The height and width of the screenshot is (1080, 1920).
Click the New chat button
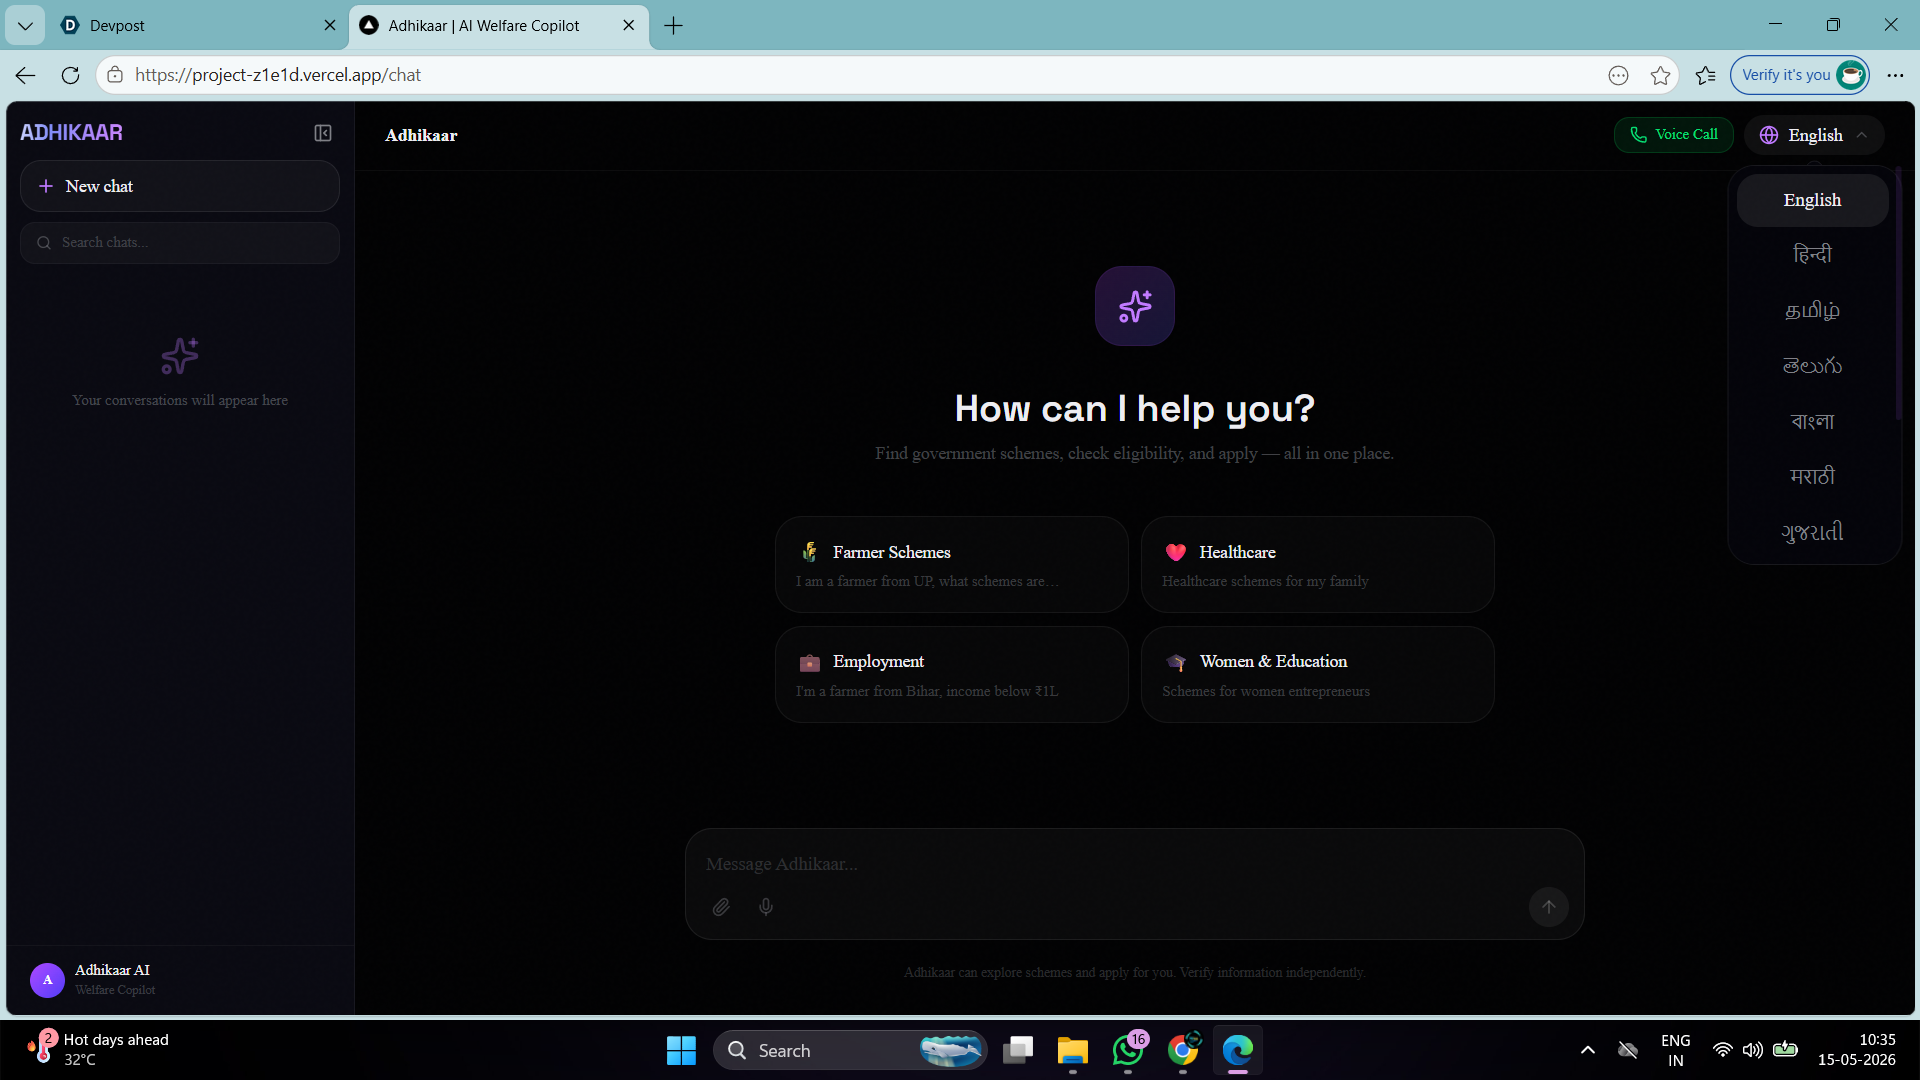coord(180,186)
